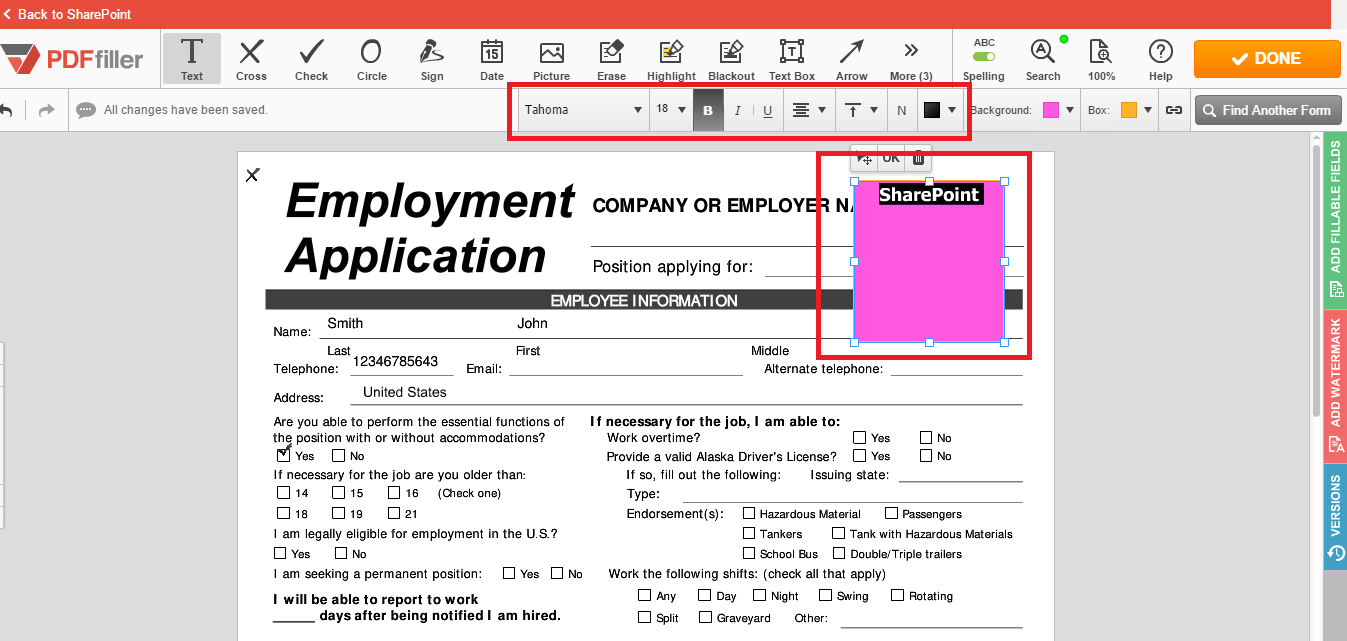Open the vertical alignment dropdown

860,110
